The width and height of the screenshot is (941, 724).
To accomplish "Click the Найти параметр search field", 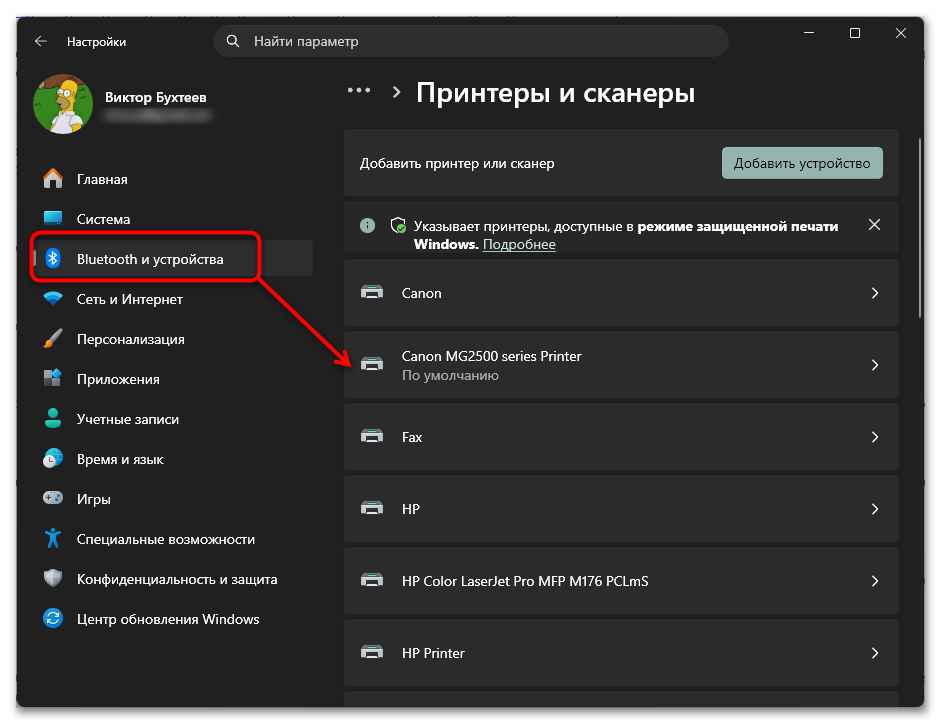I will 471,41.
